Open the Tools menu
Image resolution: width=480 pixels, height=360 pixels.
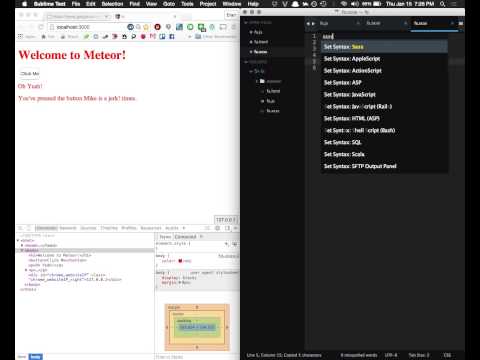coord(187,4)
